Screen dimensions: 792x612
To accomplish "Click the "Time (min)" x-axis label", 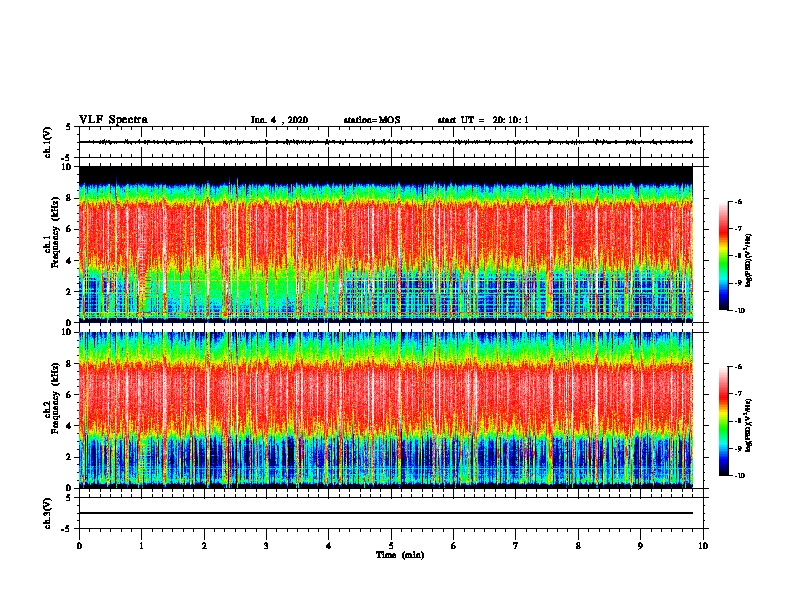I will (x=400, y=555).
